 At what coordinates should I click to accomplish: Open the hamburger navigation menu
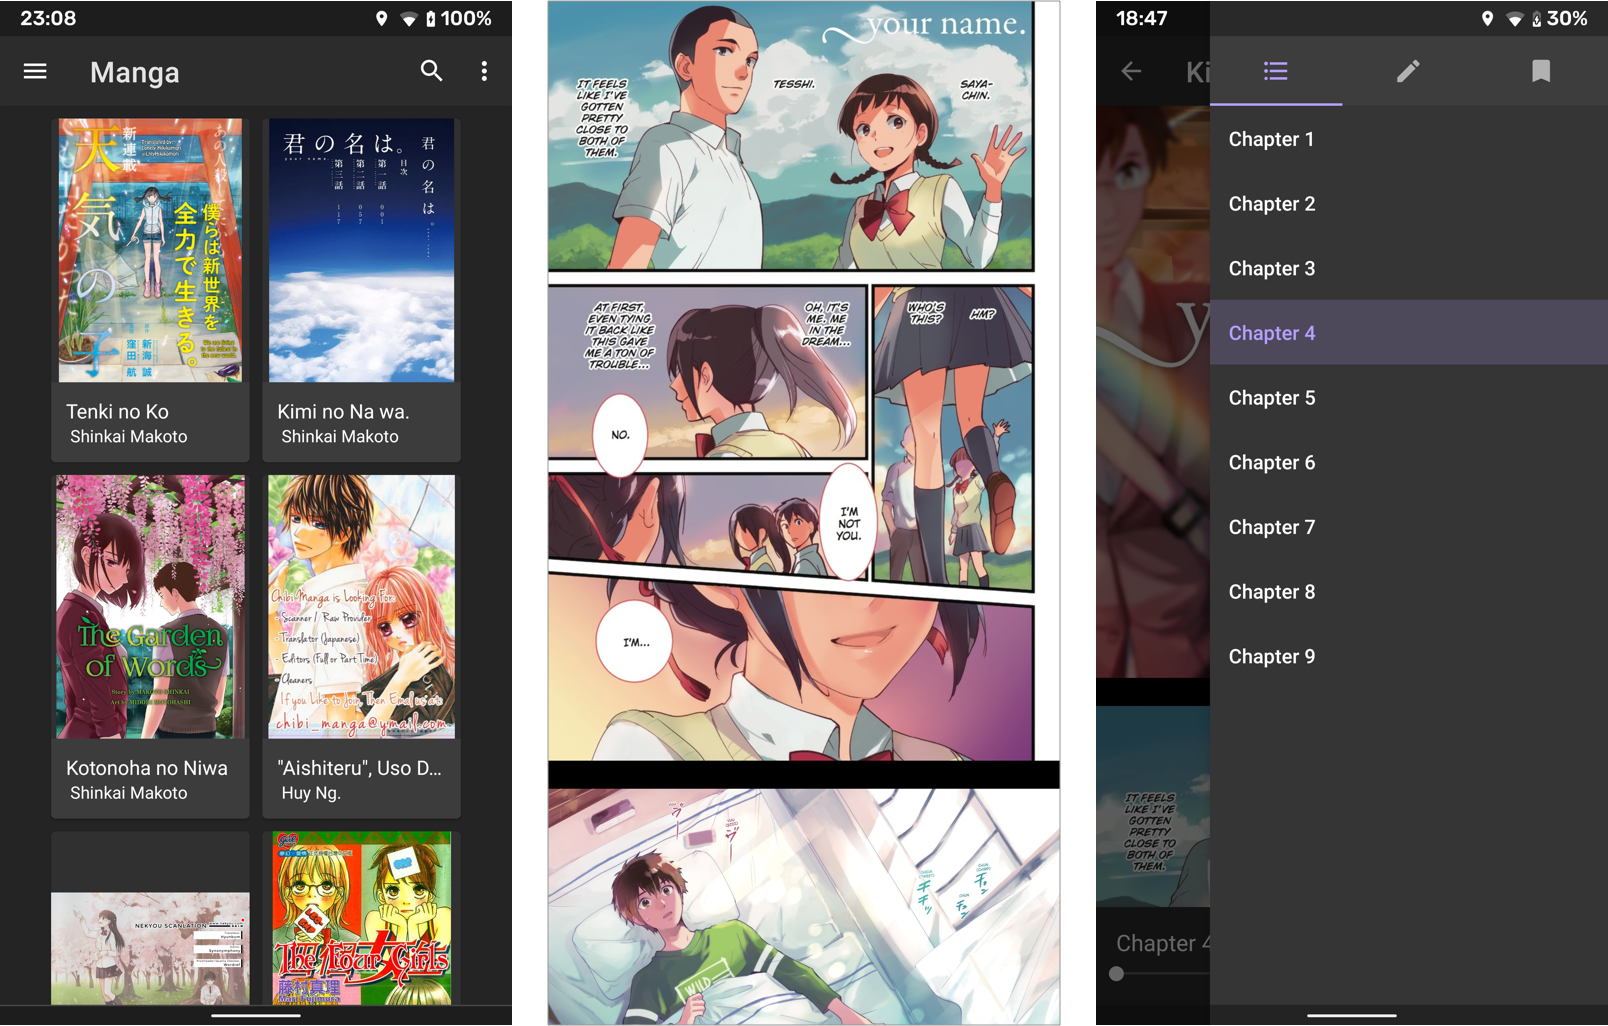[35, 71]
